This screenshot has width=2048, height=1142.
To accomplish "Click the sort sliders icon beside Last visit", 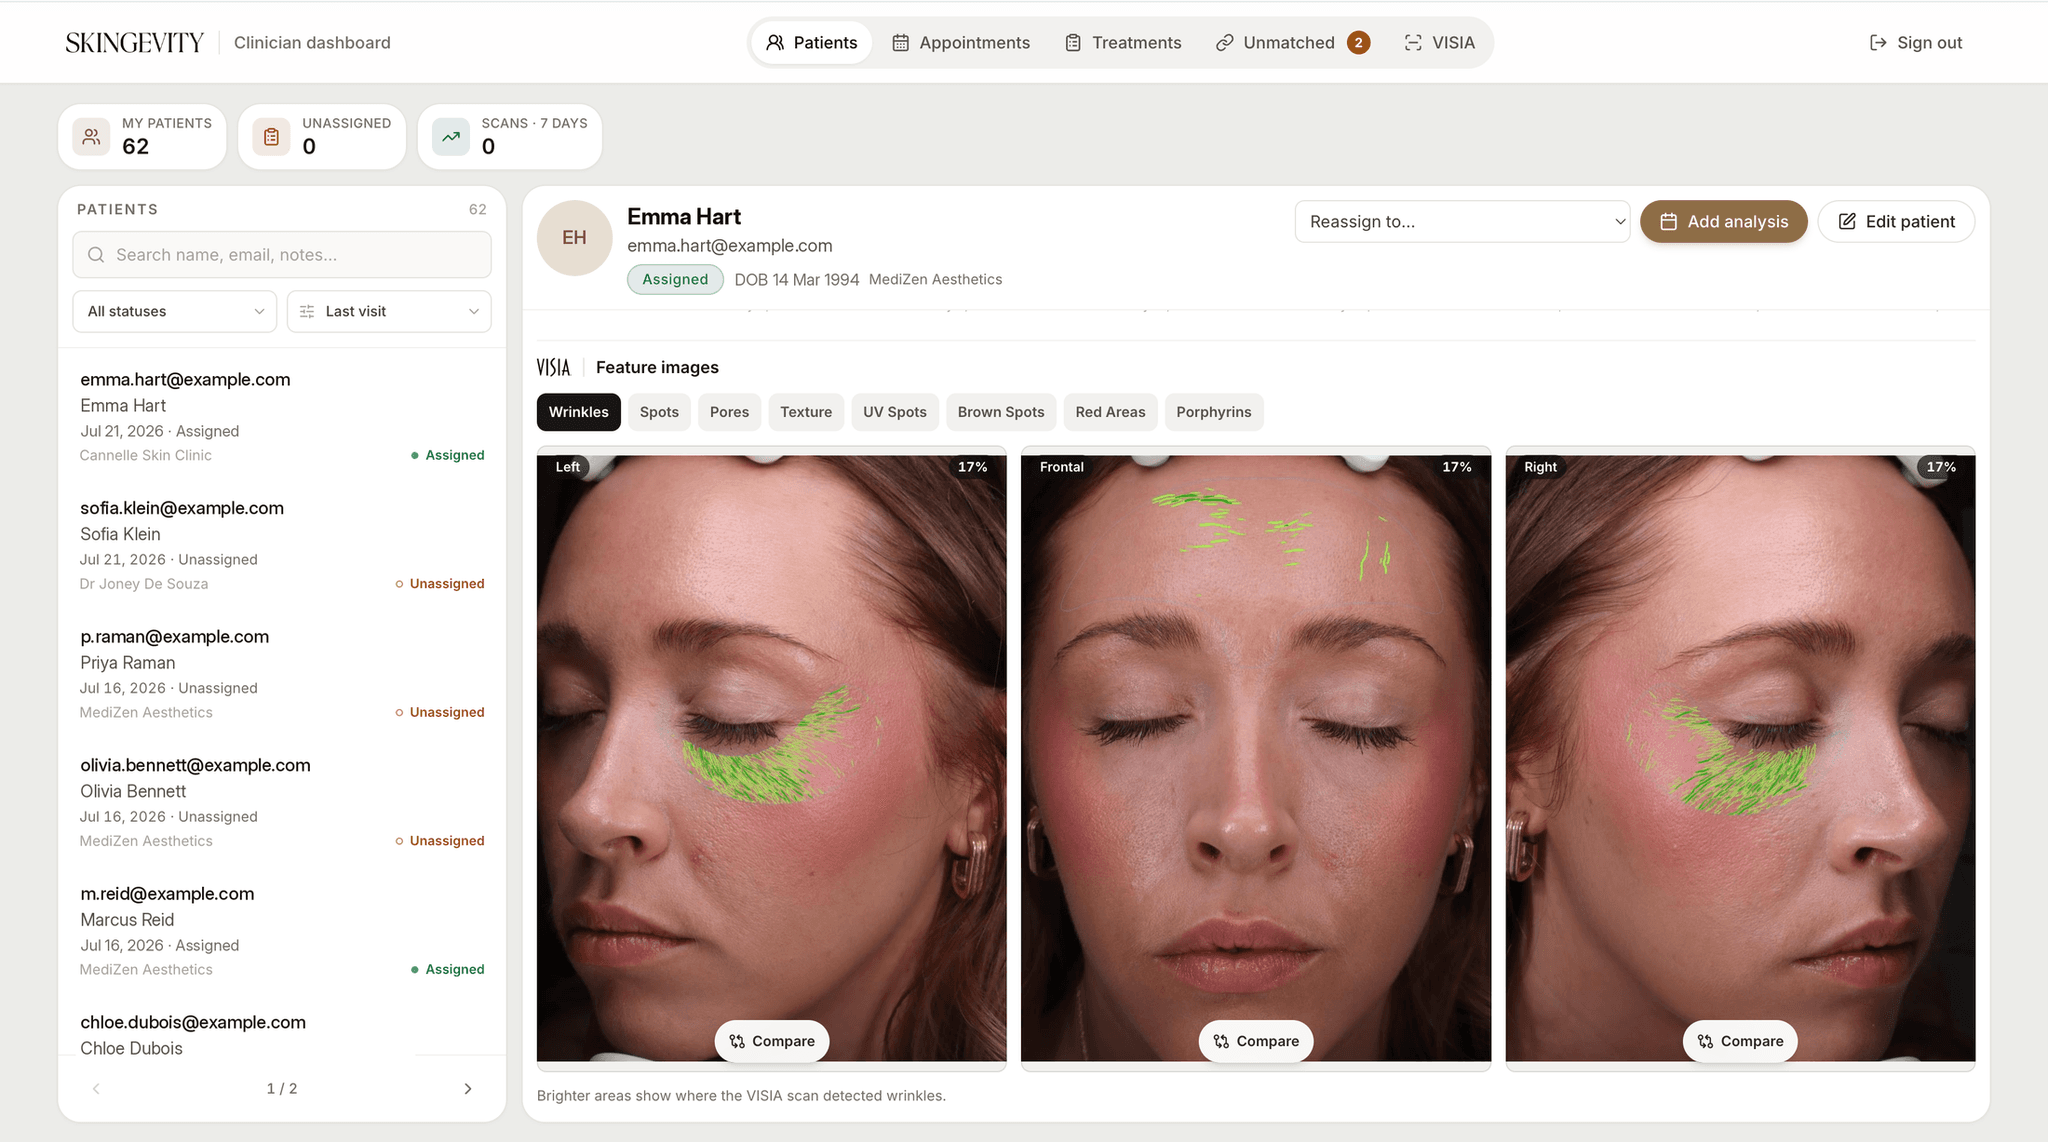I will 307,311.
